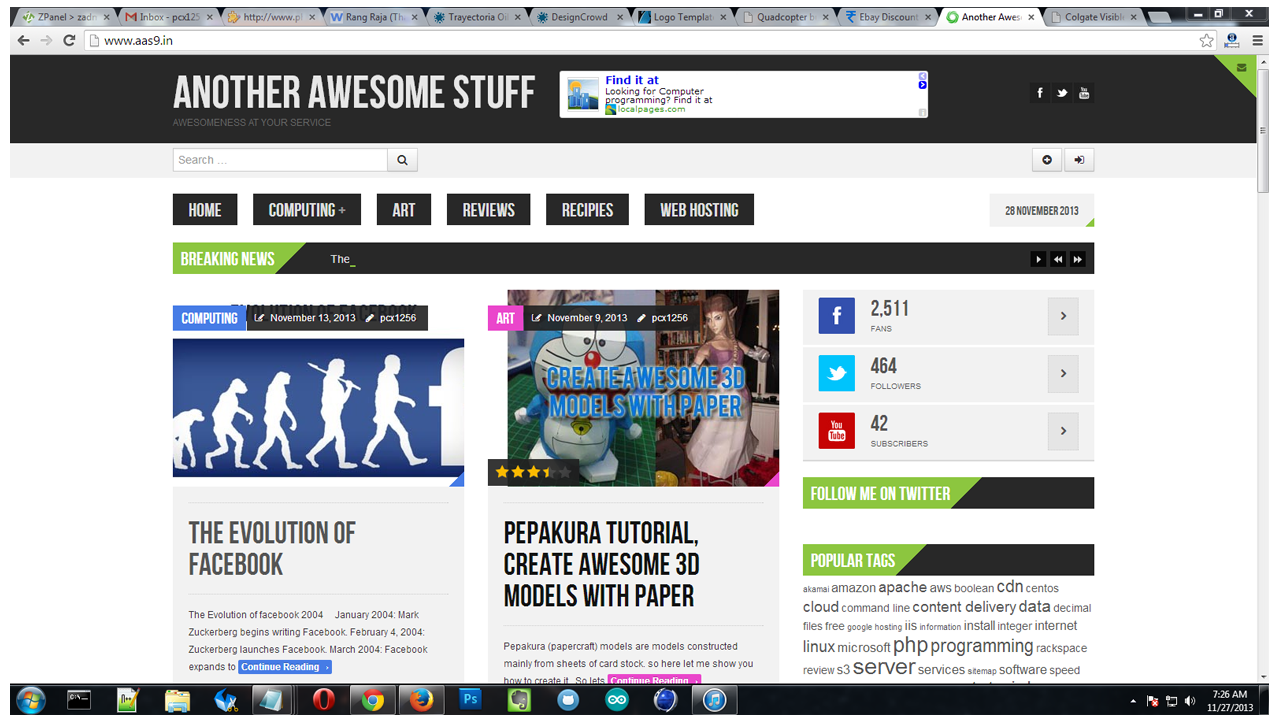Open Arduino from the taskbar
Image resolution: width=1280 pixels, height=720 pixels.
617,701
